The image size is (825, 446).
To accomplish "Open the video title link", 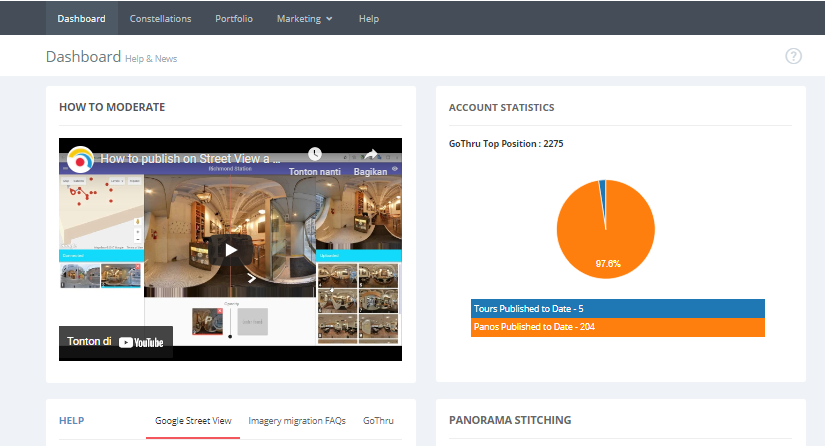I will (x=190, y=159).
